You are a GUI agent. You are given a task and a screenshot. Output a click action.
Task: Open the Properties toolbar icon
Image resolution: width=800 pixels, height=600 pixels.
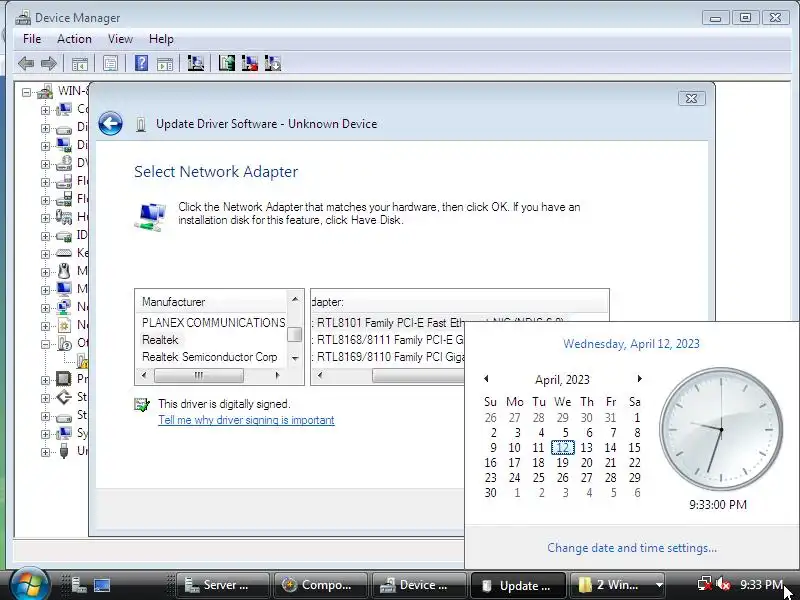coord(110,64)
